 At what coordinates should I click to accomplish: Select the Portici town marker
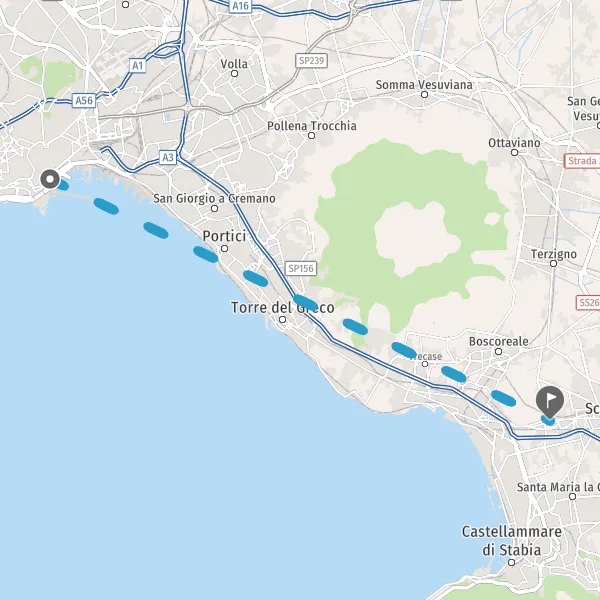225,249
